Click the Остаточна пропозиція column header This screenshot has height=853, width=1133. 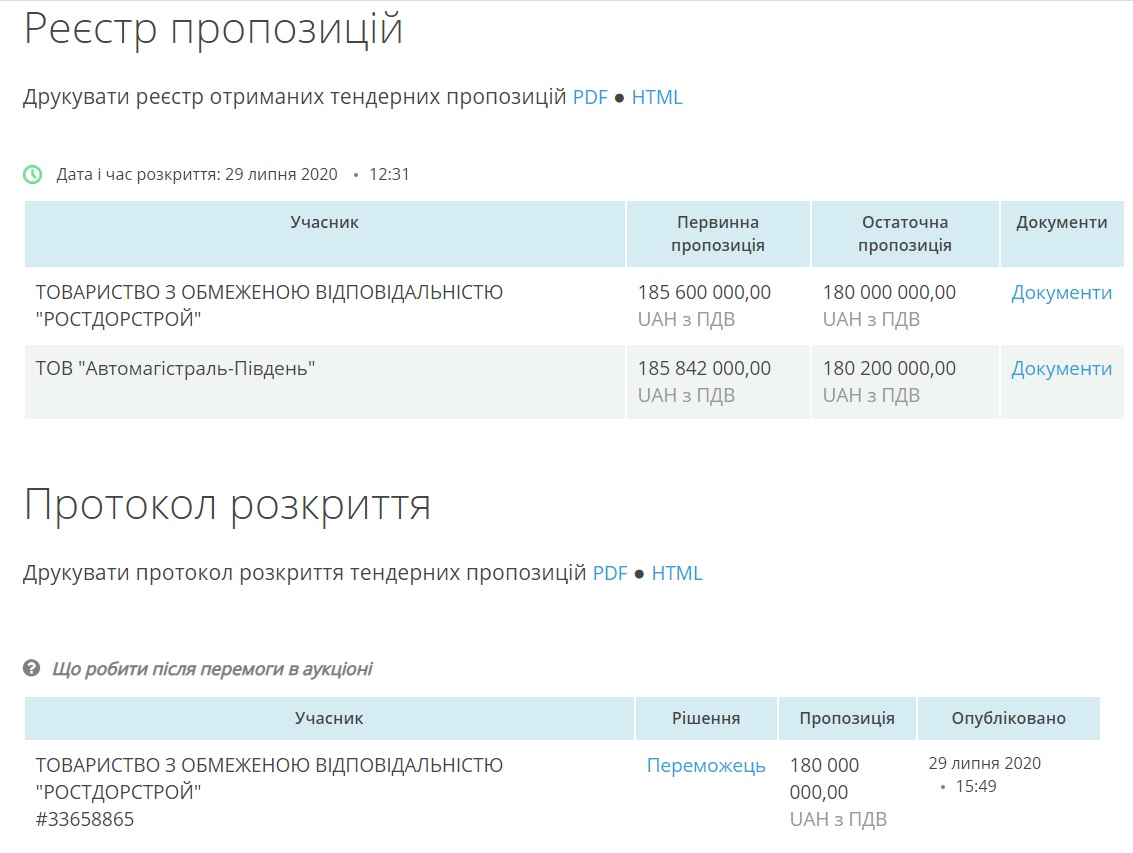904,234
